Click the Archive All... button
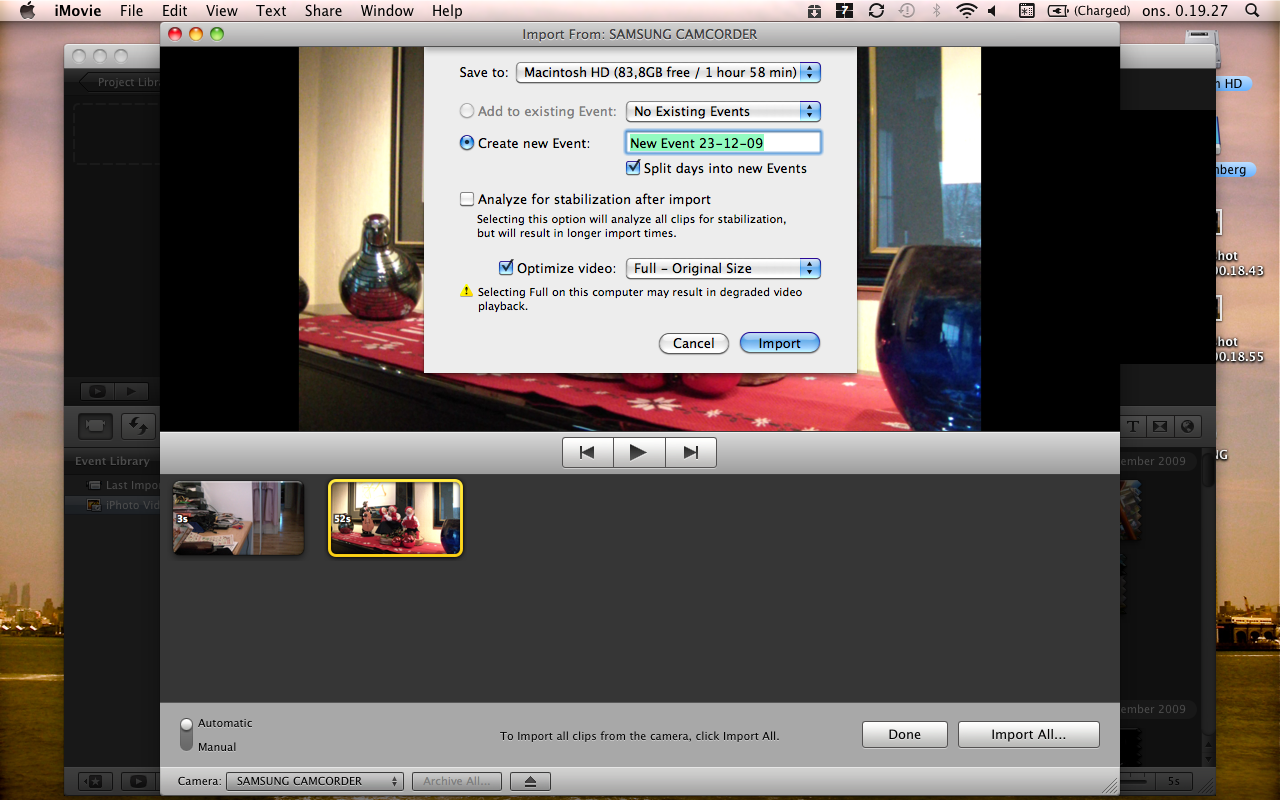Viewport: 1280px width, 800px height. tap(458, 781)
